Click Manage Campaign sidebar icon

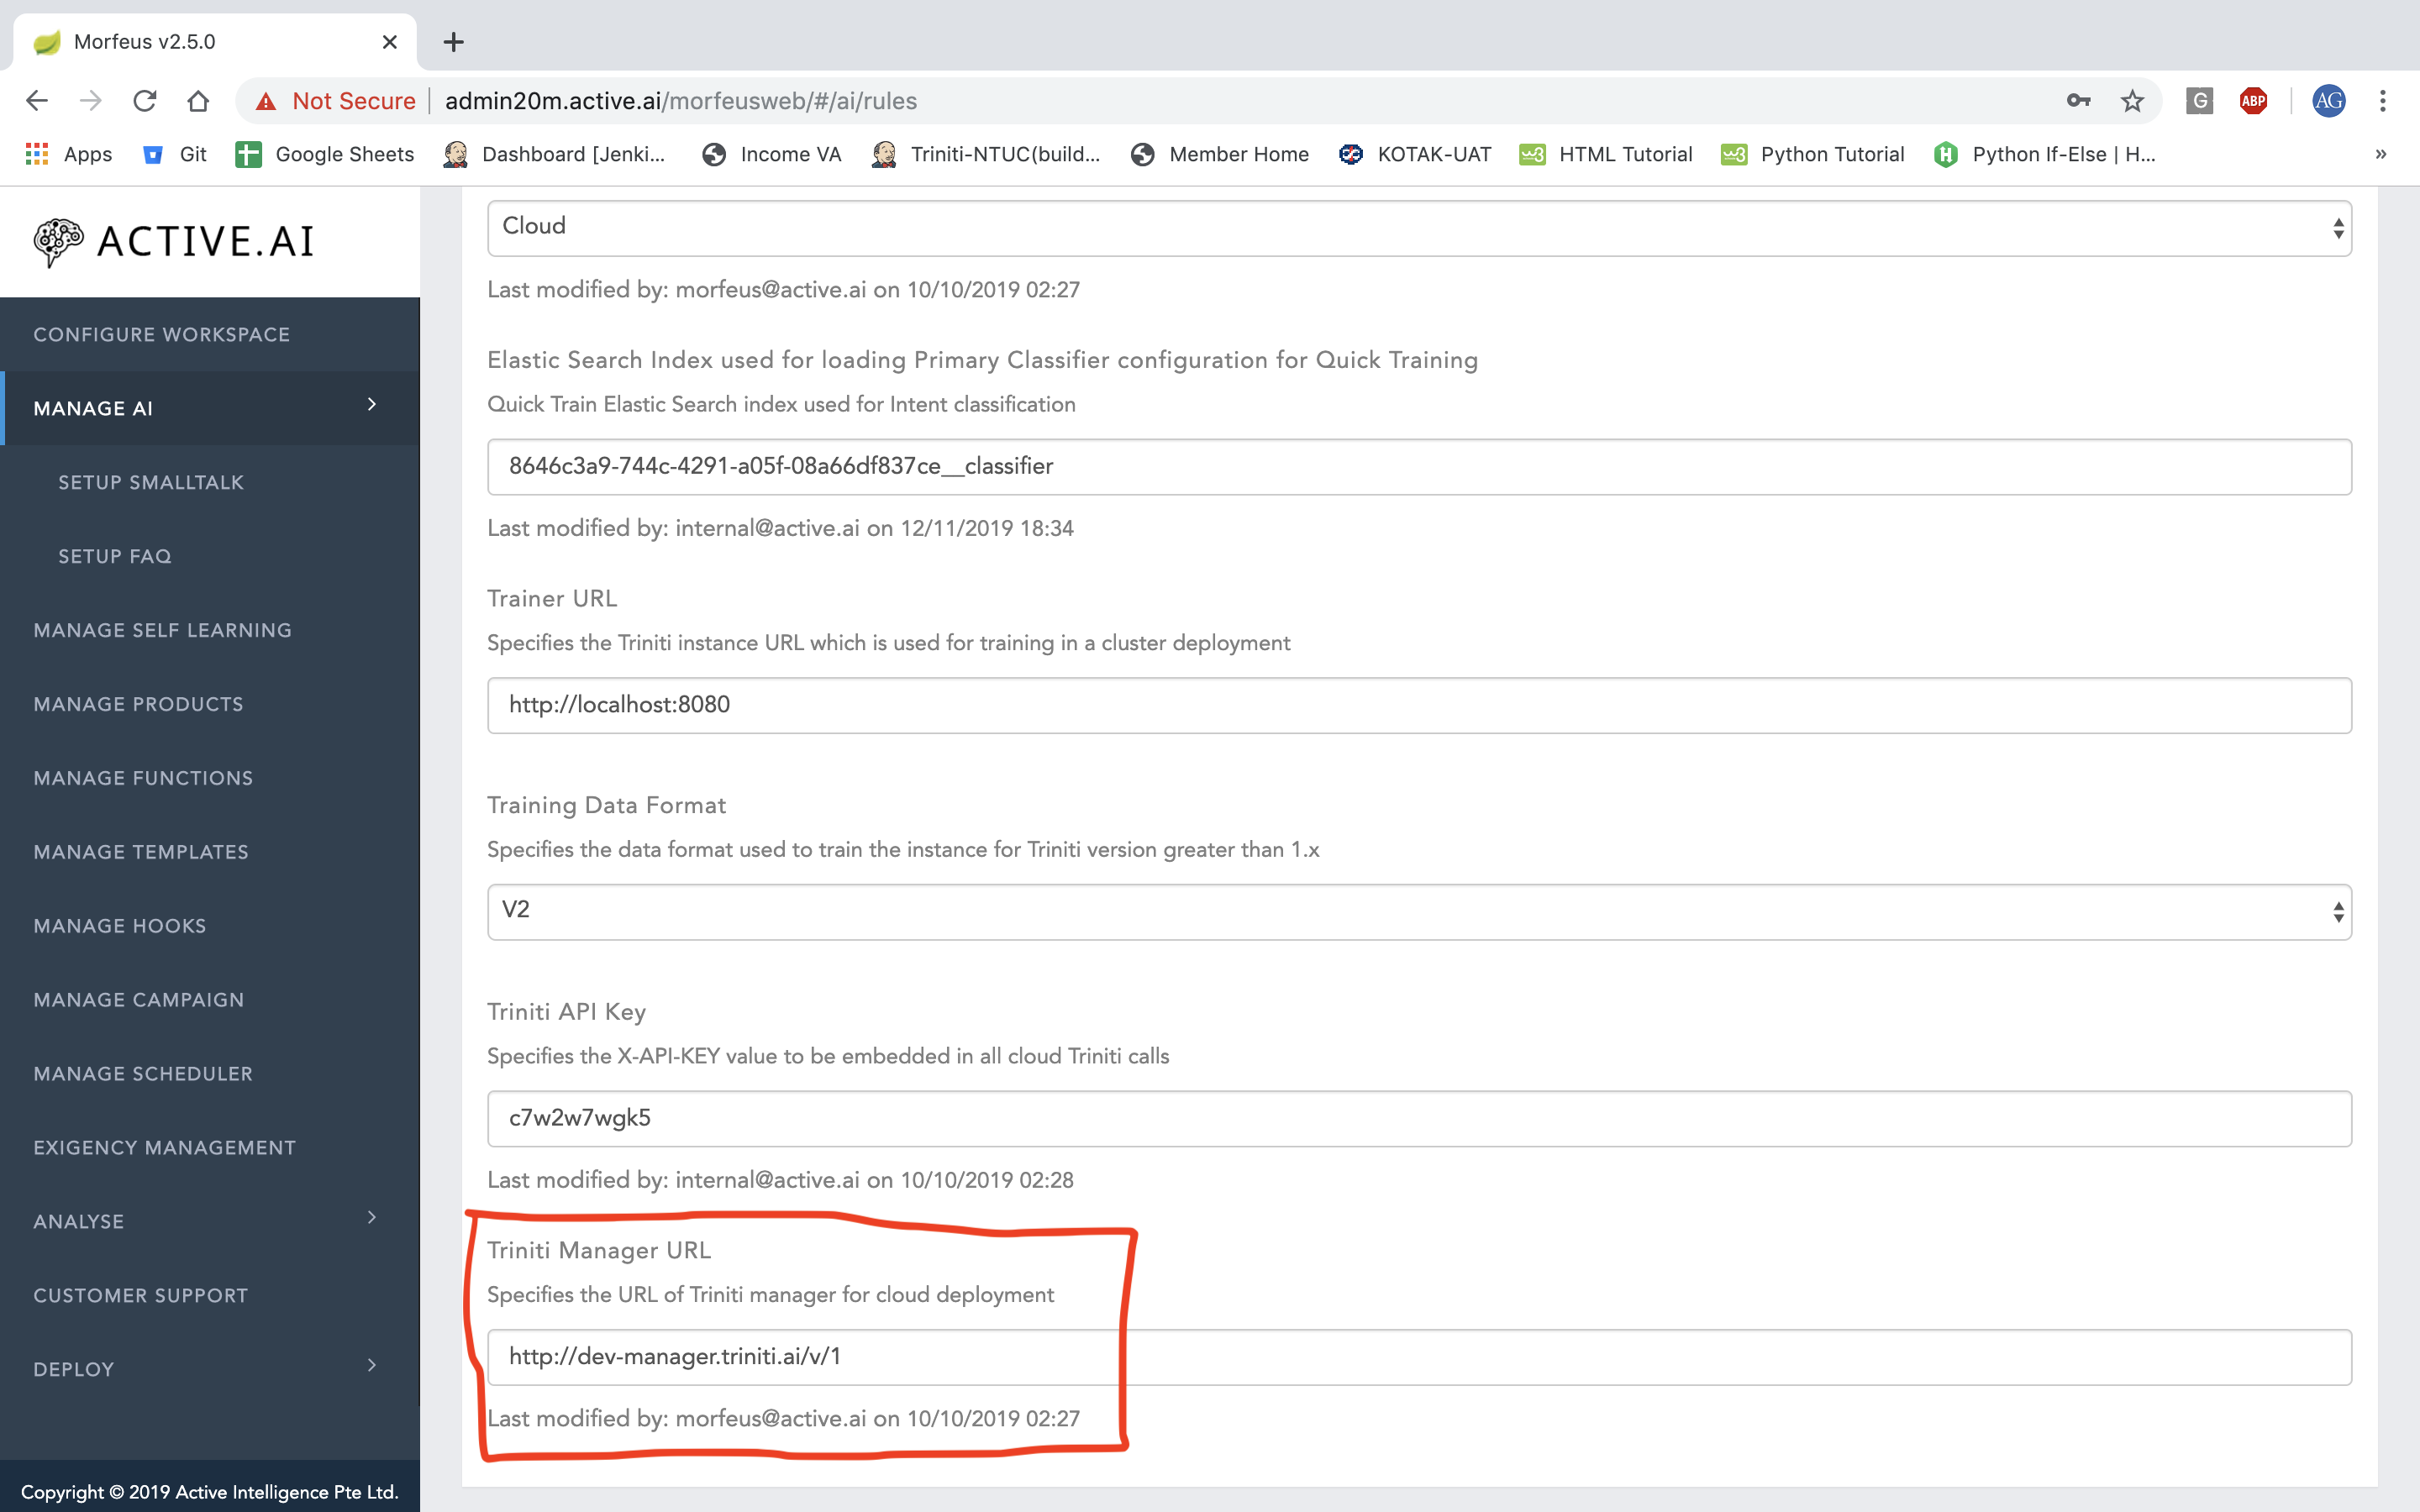[138, 1000]
